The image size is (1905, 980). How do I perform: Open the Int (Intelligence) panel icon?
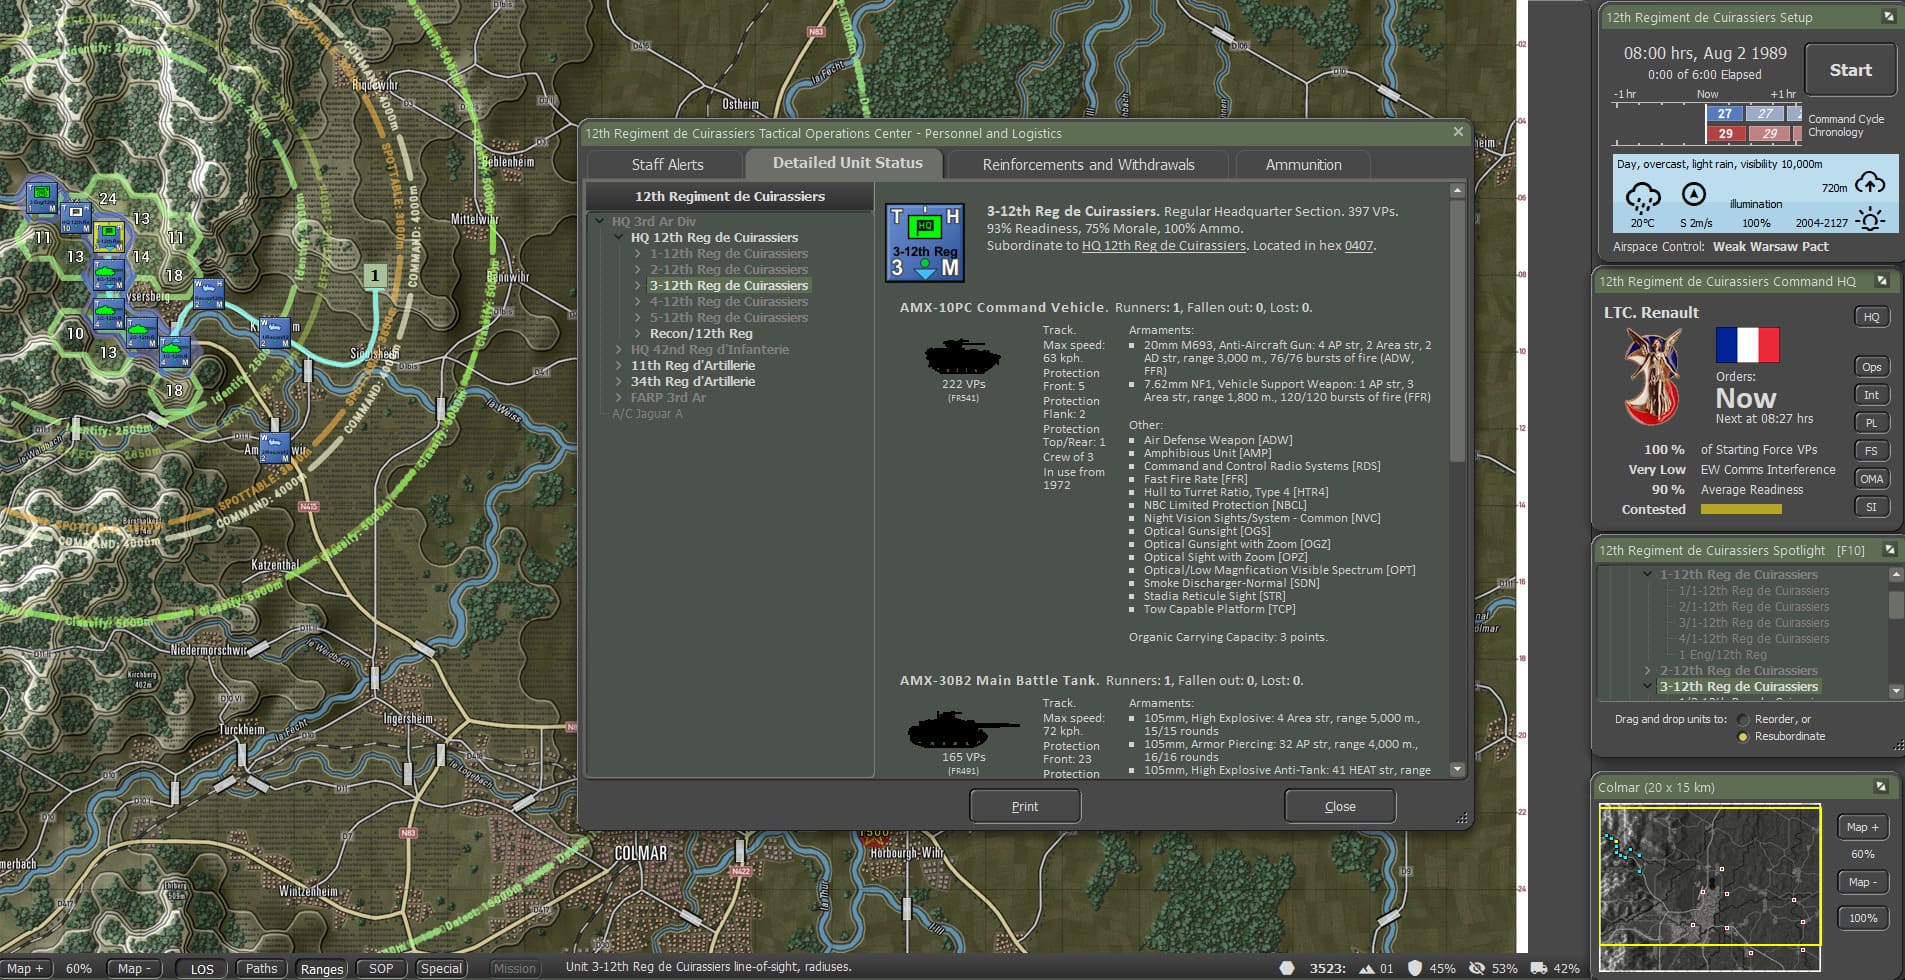pos(1871,395)
